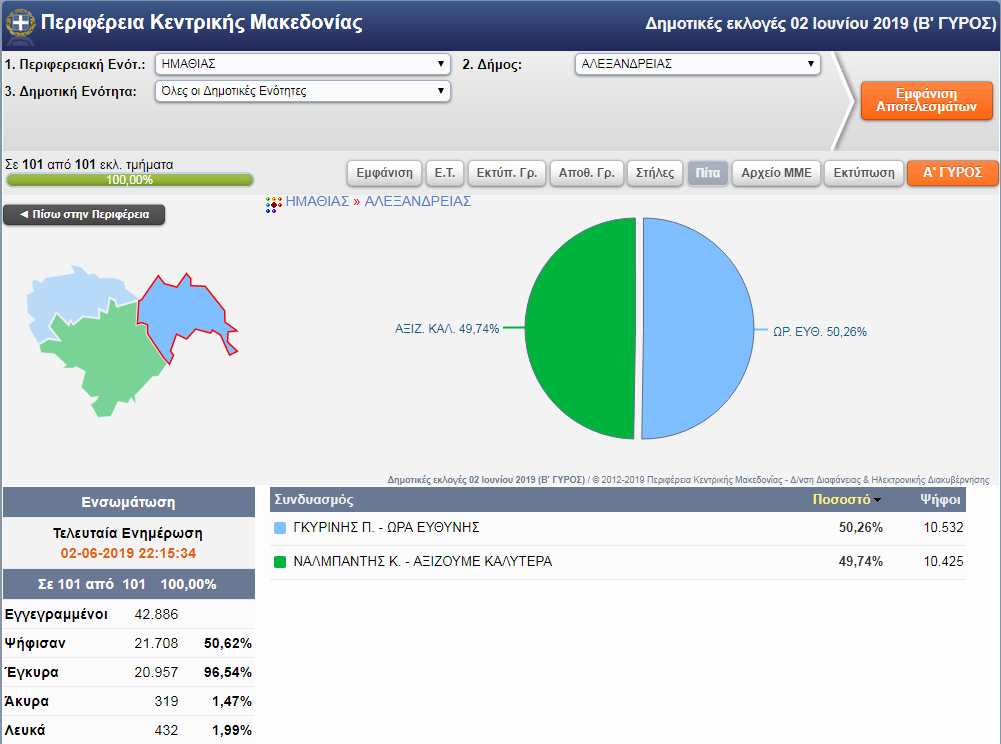Click Πίσω στην Περιφέρεια button
1001x744 pixels.
pyautogui.click(x=84, y=215)
